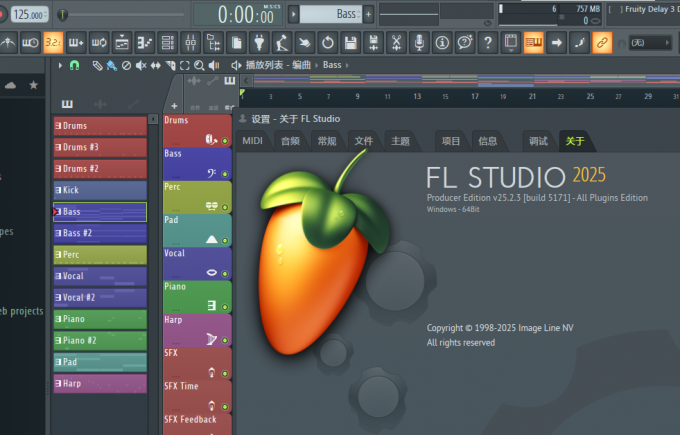
Task: Open the Channel rack icon
Action: point(168,43)
